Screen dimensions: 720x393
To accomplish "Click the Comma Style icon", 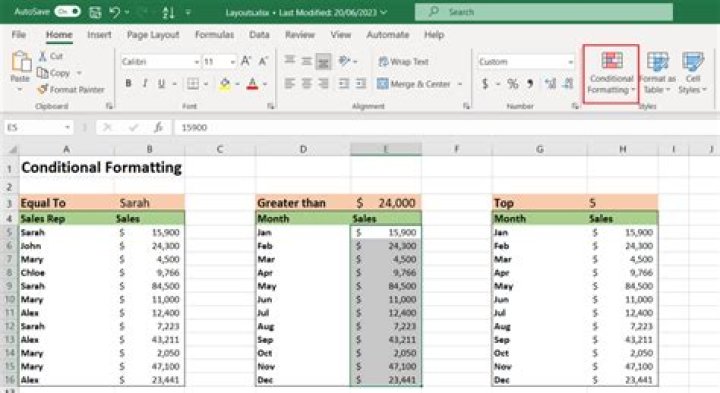I will [x=530, y=84].
